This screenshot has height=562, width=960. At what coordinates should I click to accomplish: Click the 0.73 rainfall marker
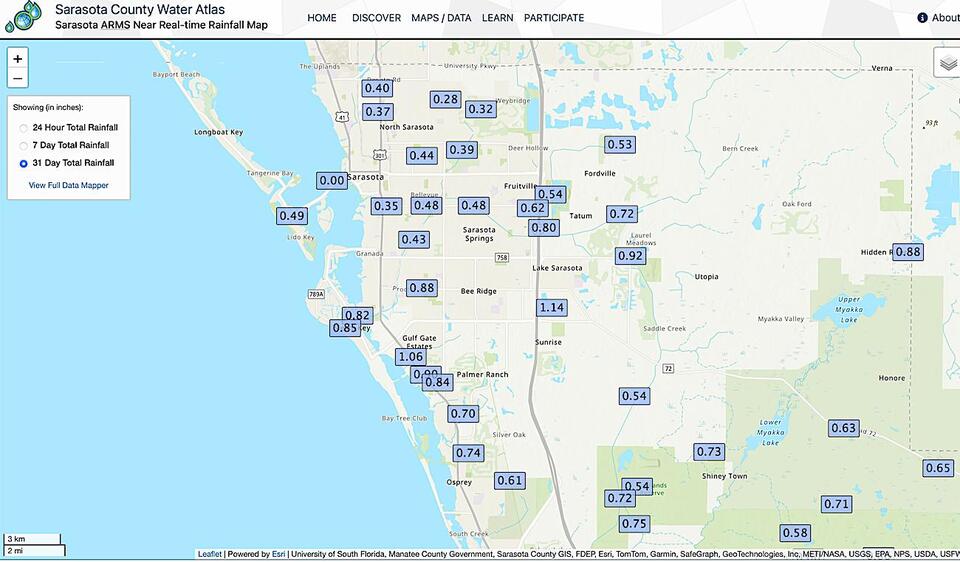709,452
